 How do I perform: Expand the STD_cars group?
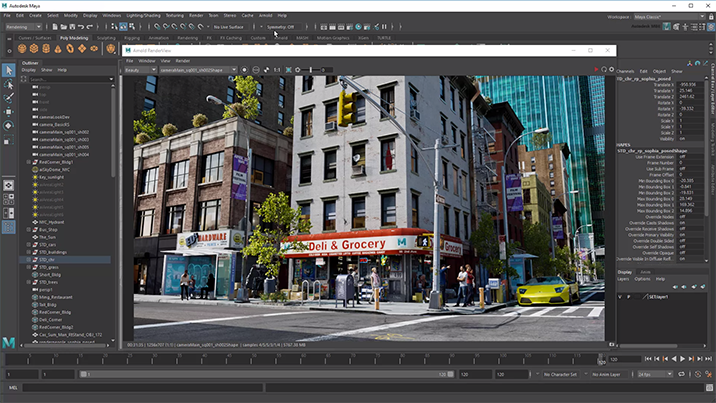(x=28, y=245)
